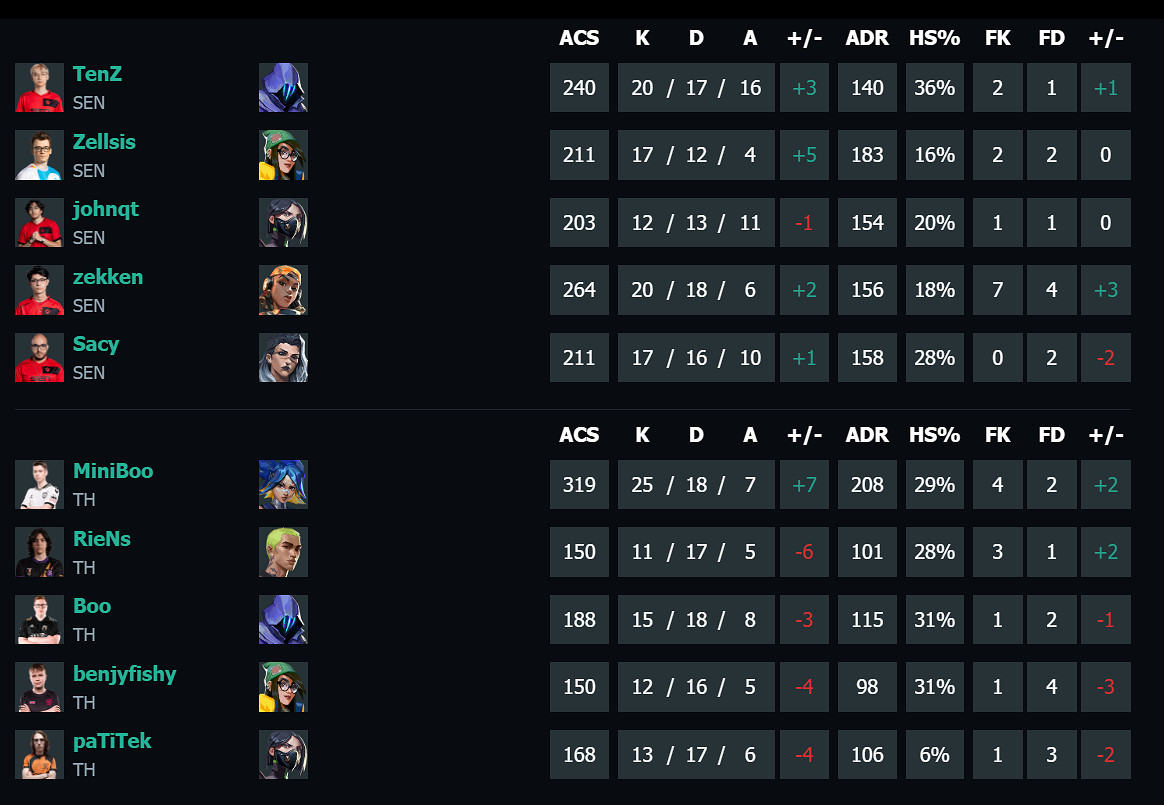This screenshot has width=1164, height=805.
Task: Select the Gekko agent icon next to RieNs
Action: (283, 552)
